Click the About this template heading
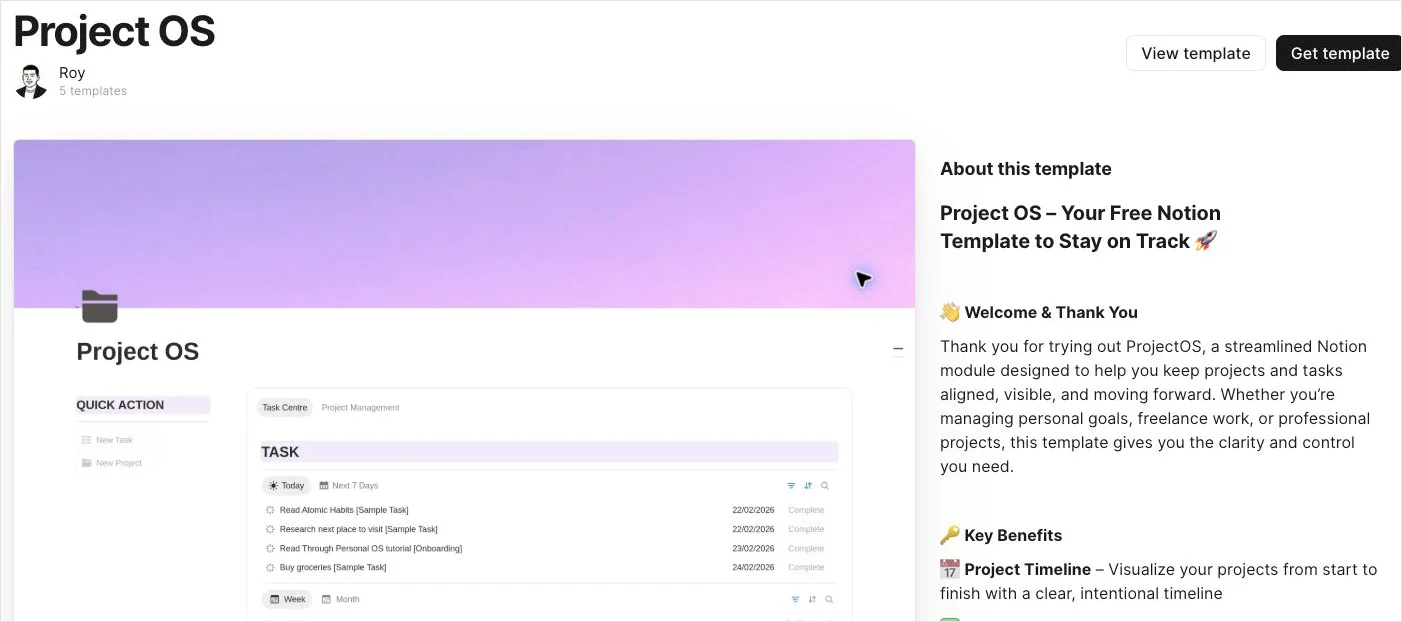The height and width of the screenshot is (622, 1402). tap(1026, 169)
